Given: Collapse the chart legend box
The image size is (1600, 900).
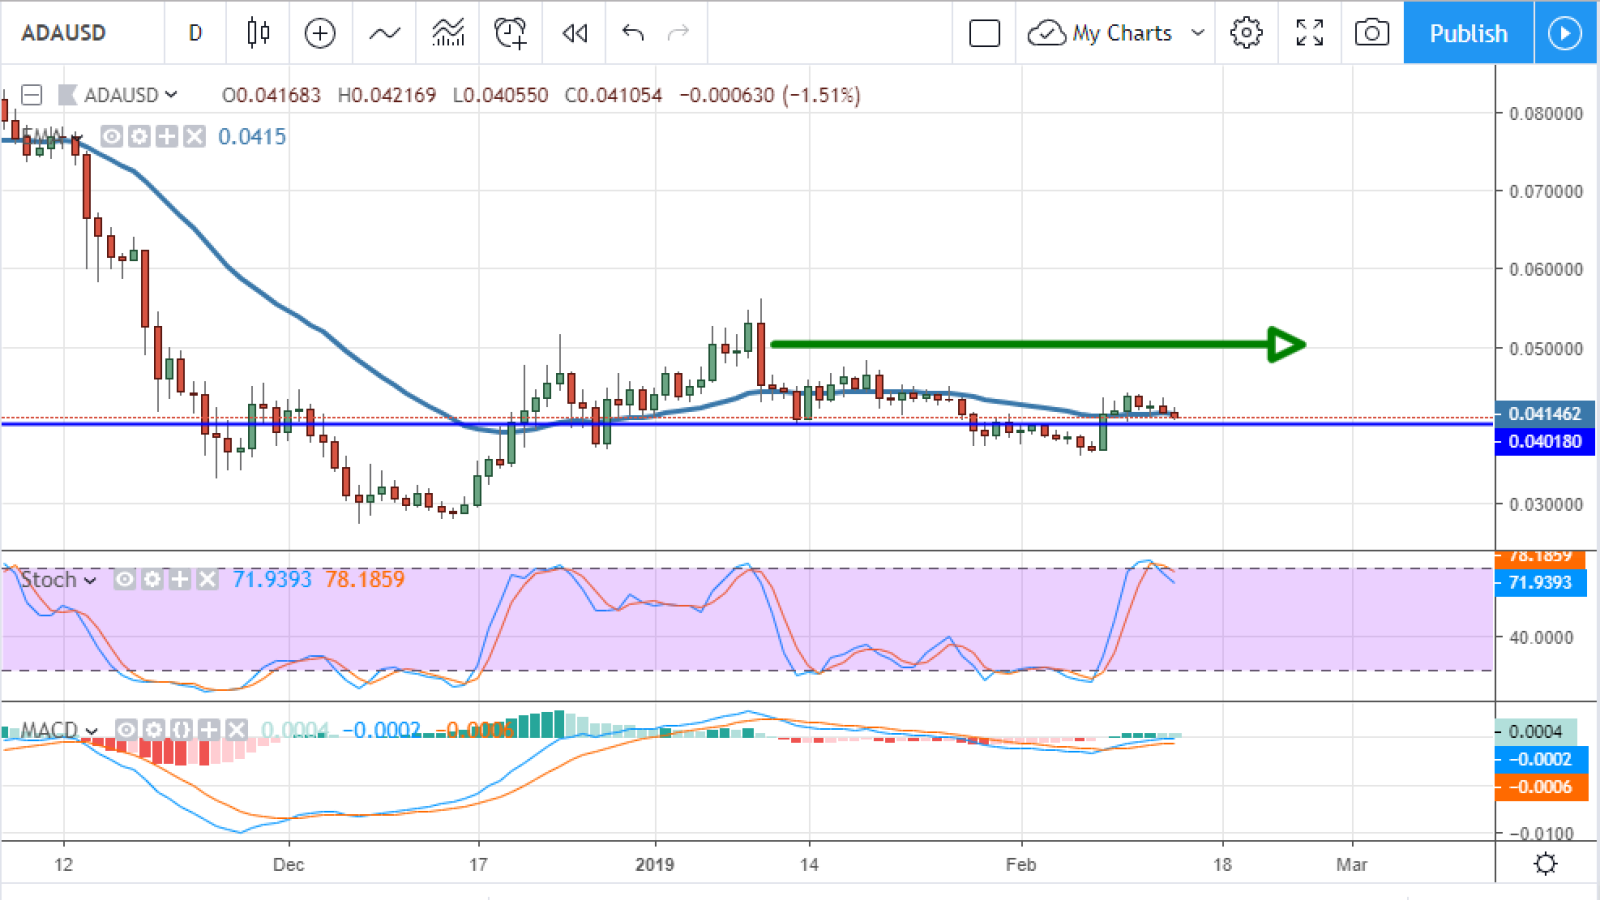Looking at the screenshot, I should [32, 95].
